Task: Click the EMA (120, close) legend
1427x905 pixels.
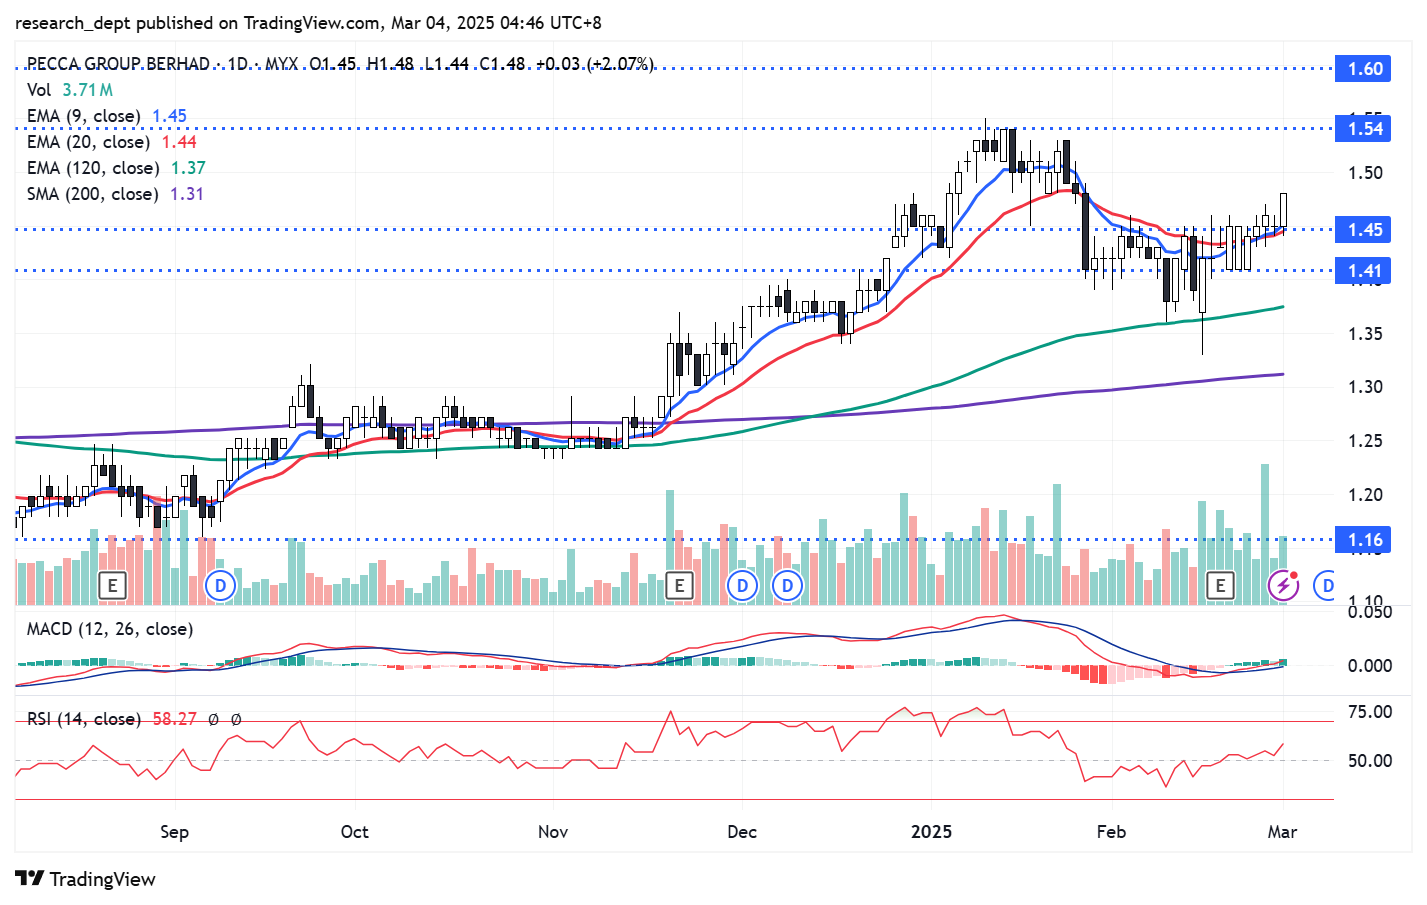Action: coord(93,168)
